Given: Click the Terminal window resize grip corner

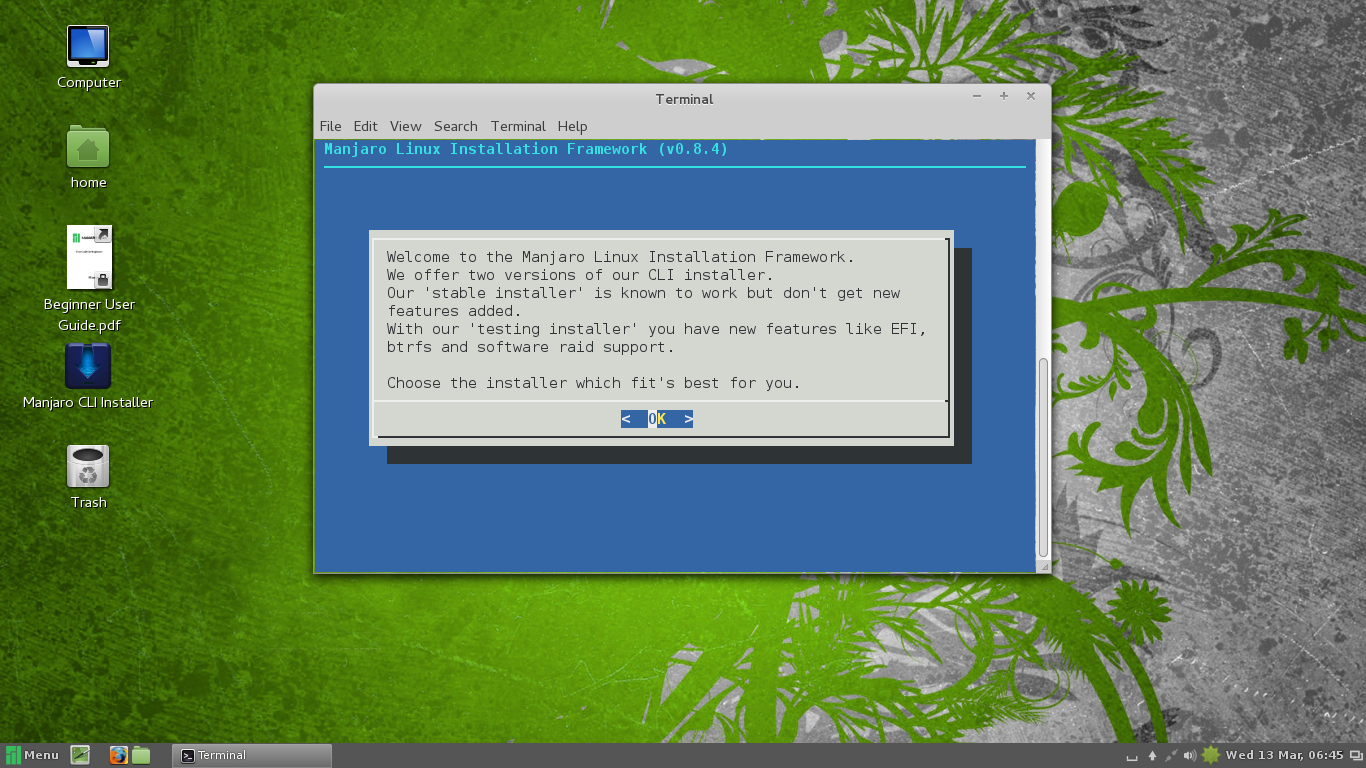Looking at the screenshot, I should [x=1044, y=567].
